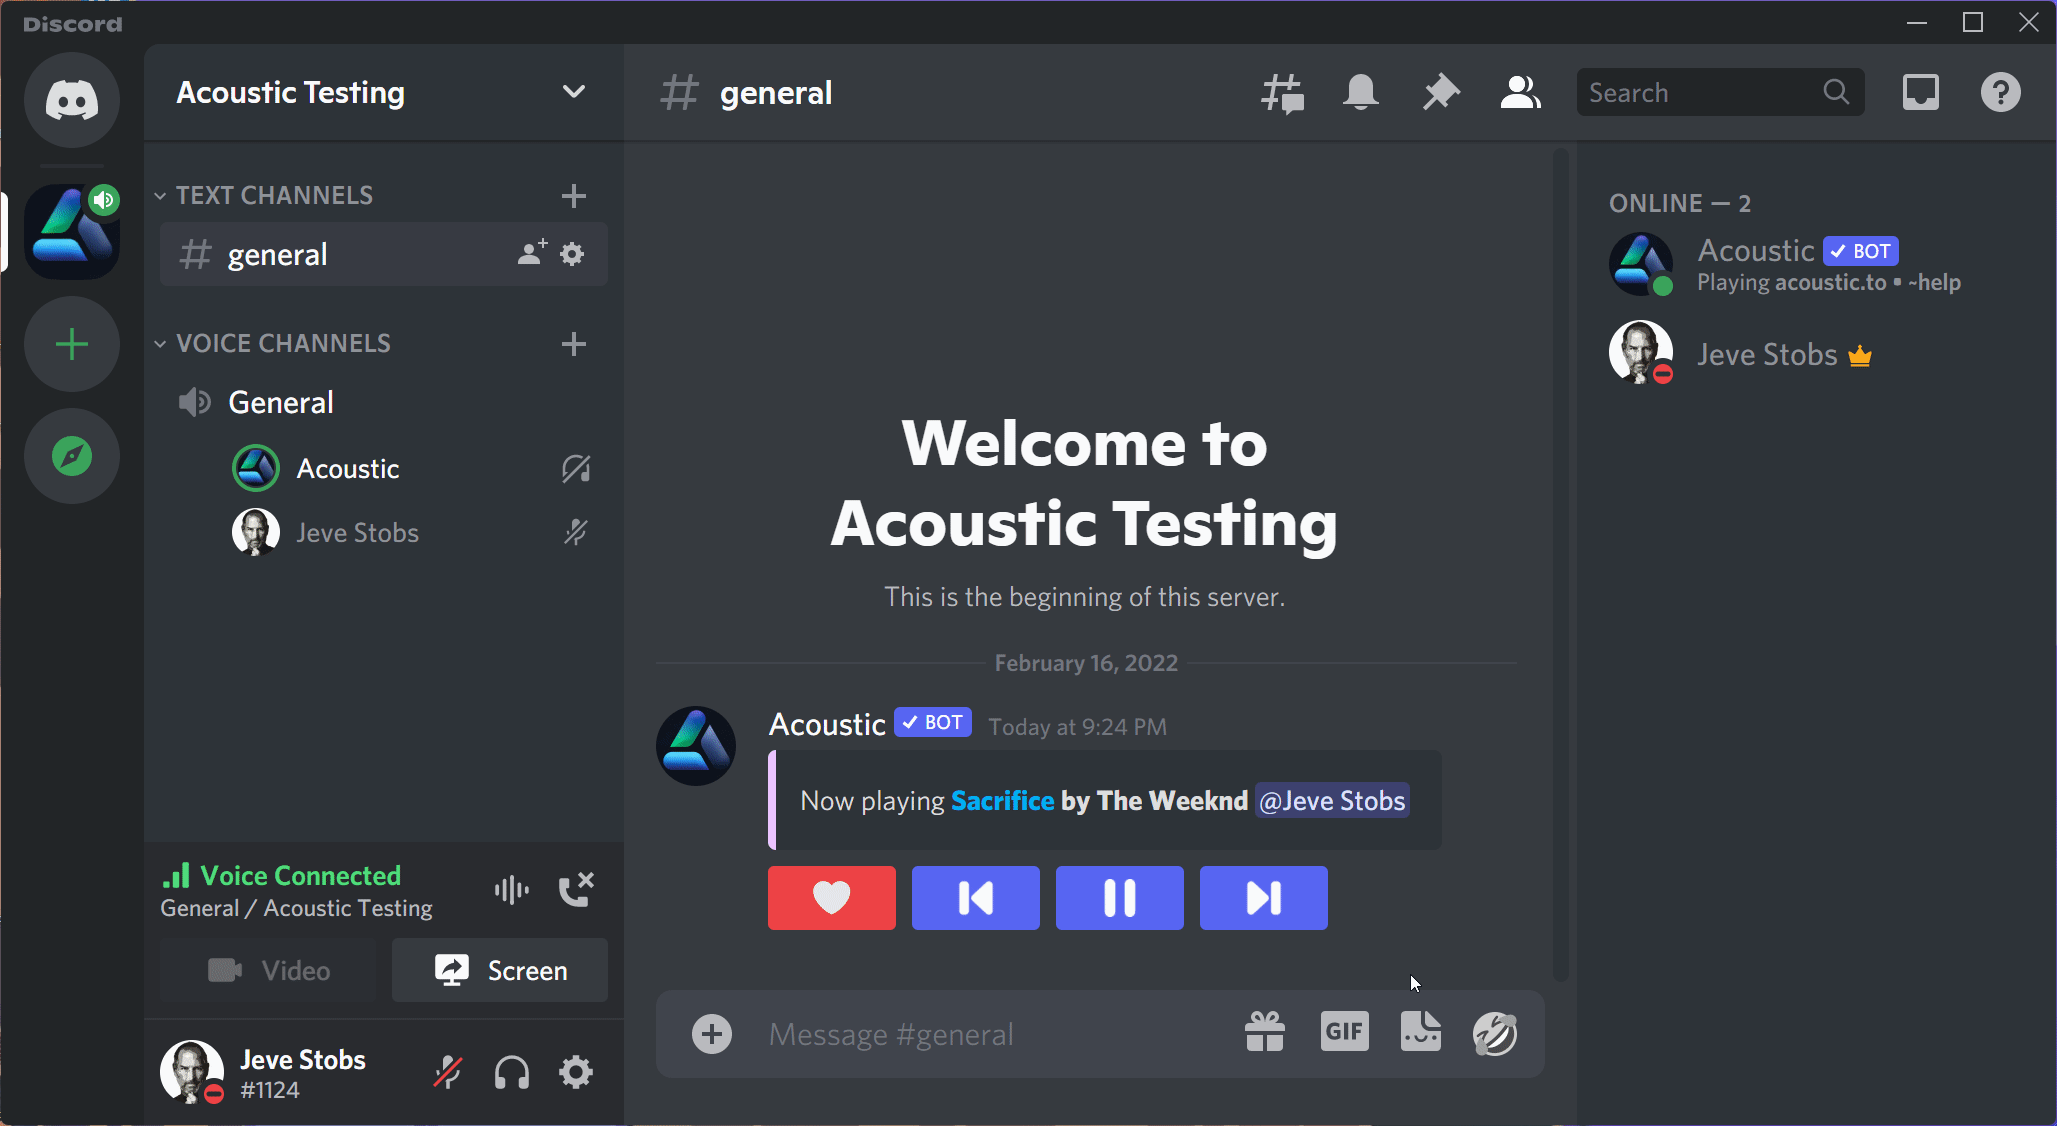Open the Sacrifice song link
Viewport: 2057px width, 1126px height.
tap(1002, 800)
